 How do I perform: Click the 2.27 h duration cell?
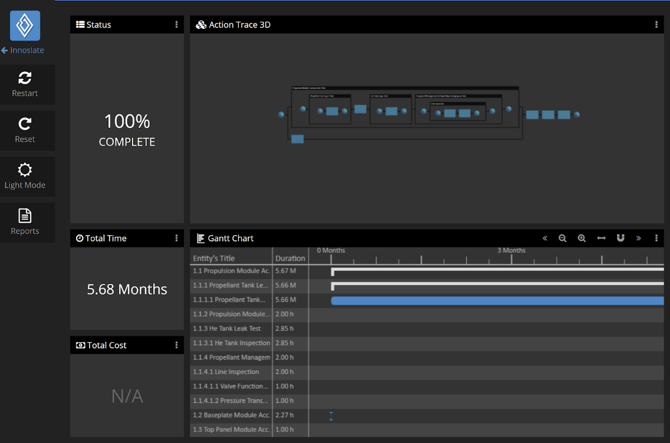click(x=285, y=415)
